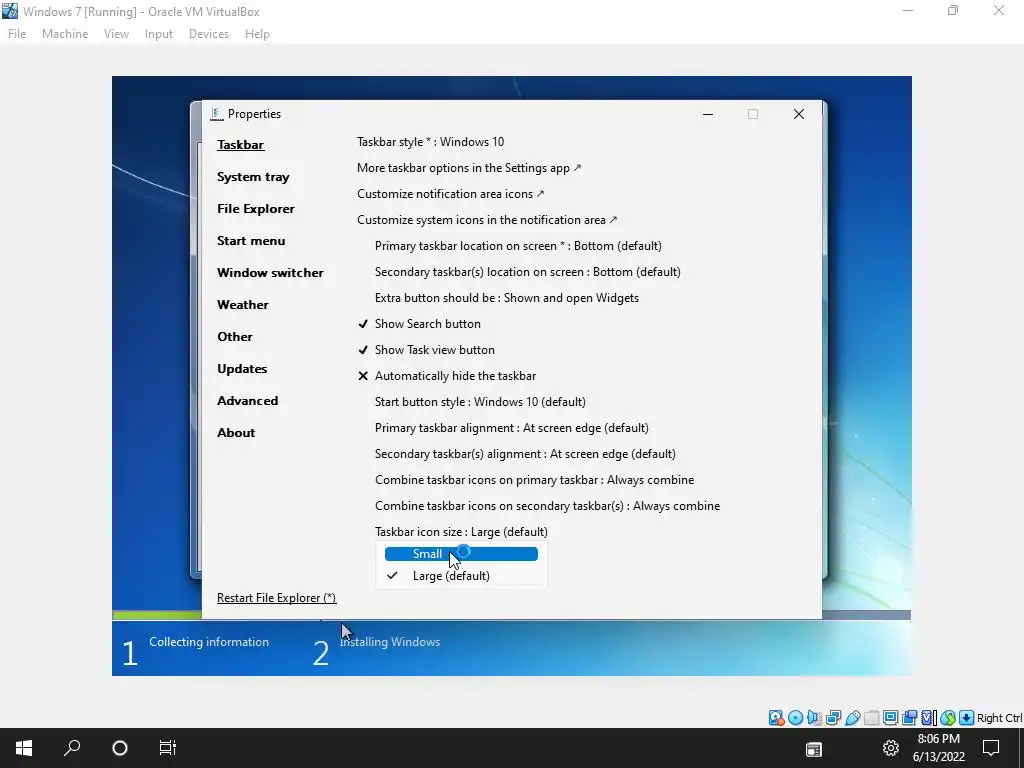1024x768 pixels.
Task: Click the VirtualBox window title icon
Action: point(10,11)
